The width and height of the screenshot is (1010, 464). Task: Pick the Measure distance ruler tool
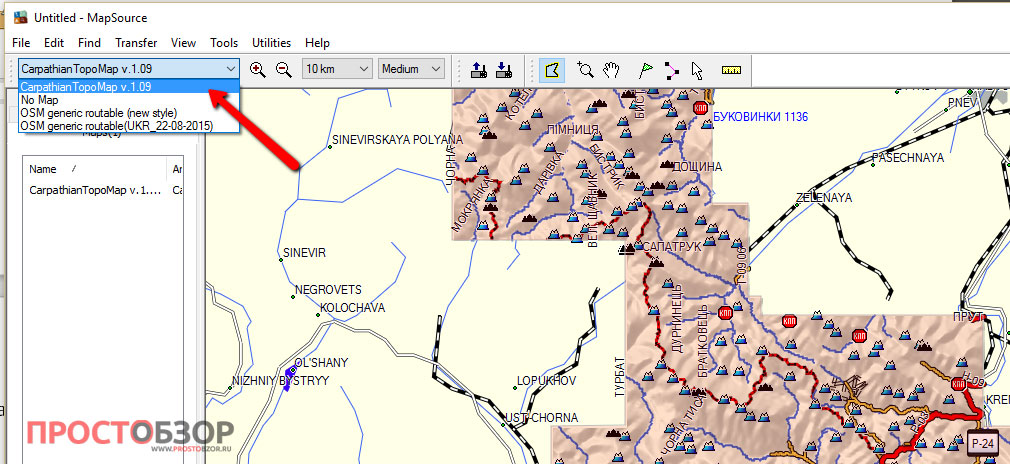coord(731,69)
